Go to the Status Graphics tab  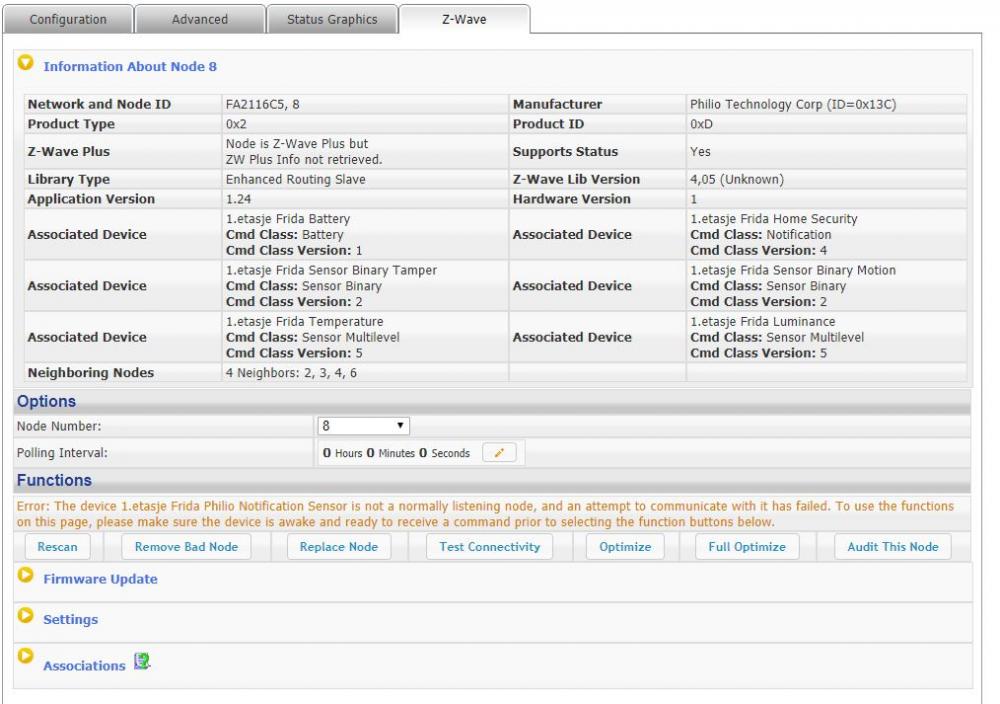(x=332, y=19)
